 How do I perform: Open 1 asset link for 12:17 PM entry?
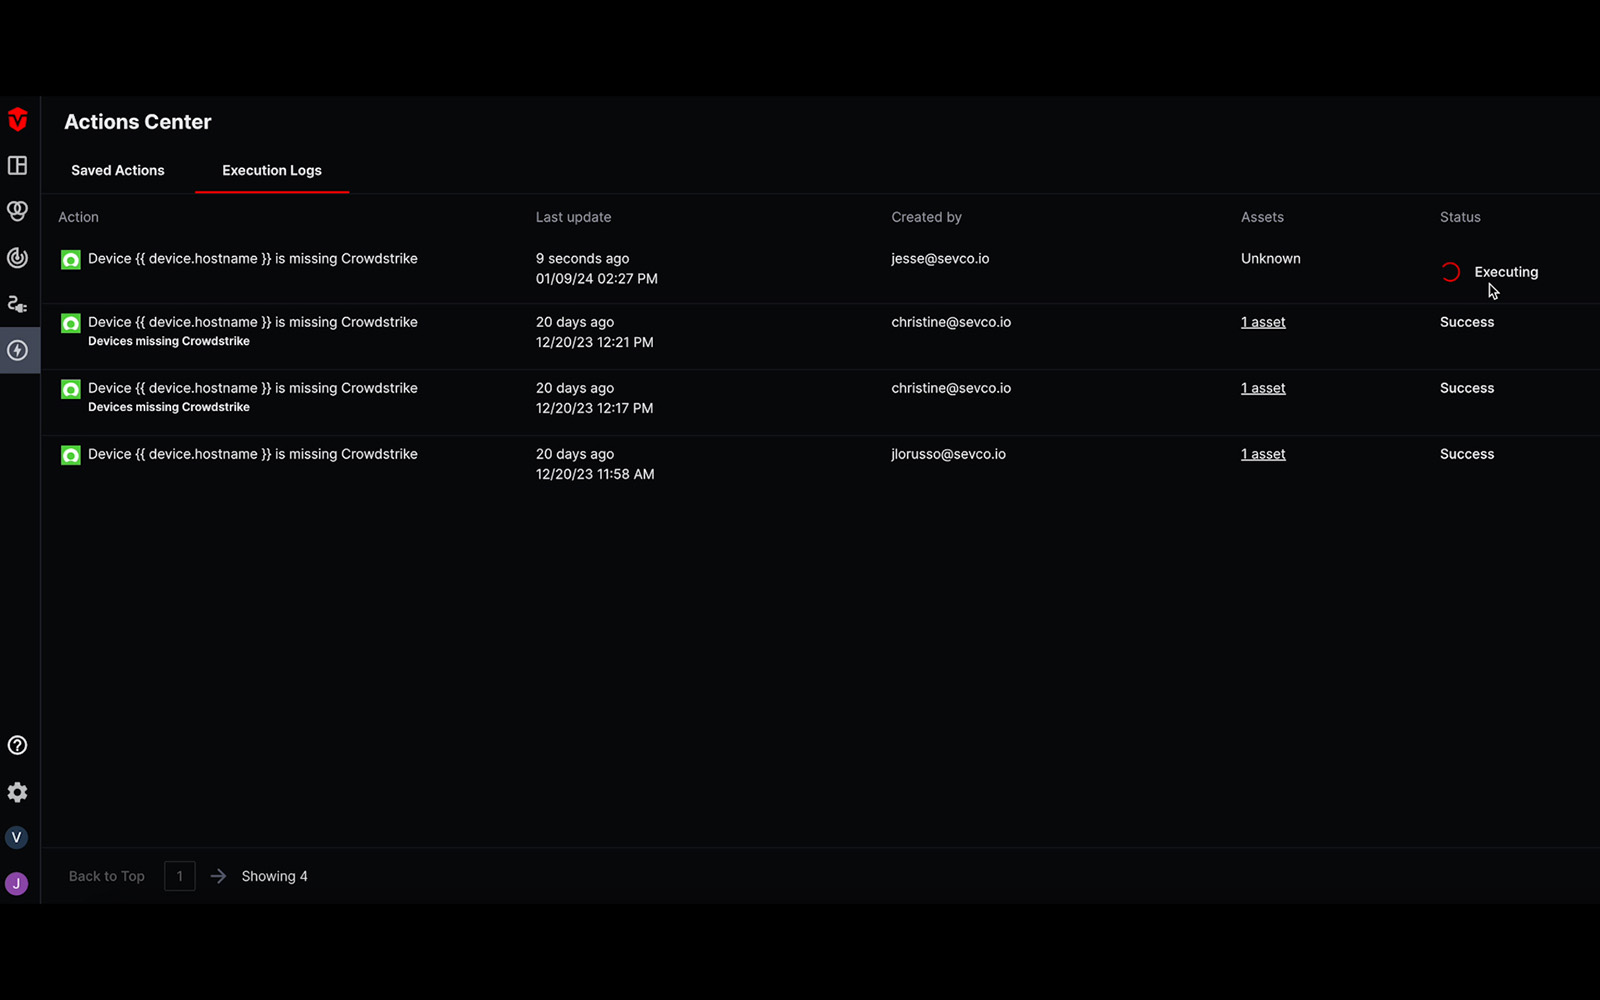click(x=1263, y=388)
